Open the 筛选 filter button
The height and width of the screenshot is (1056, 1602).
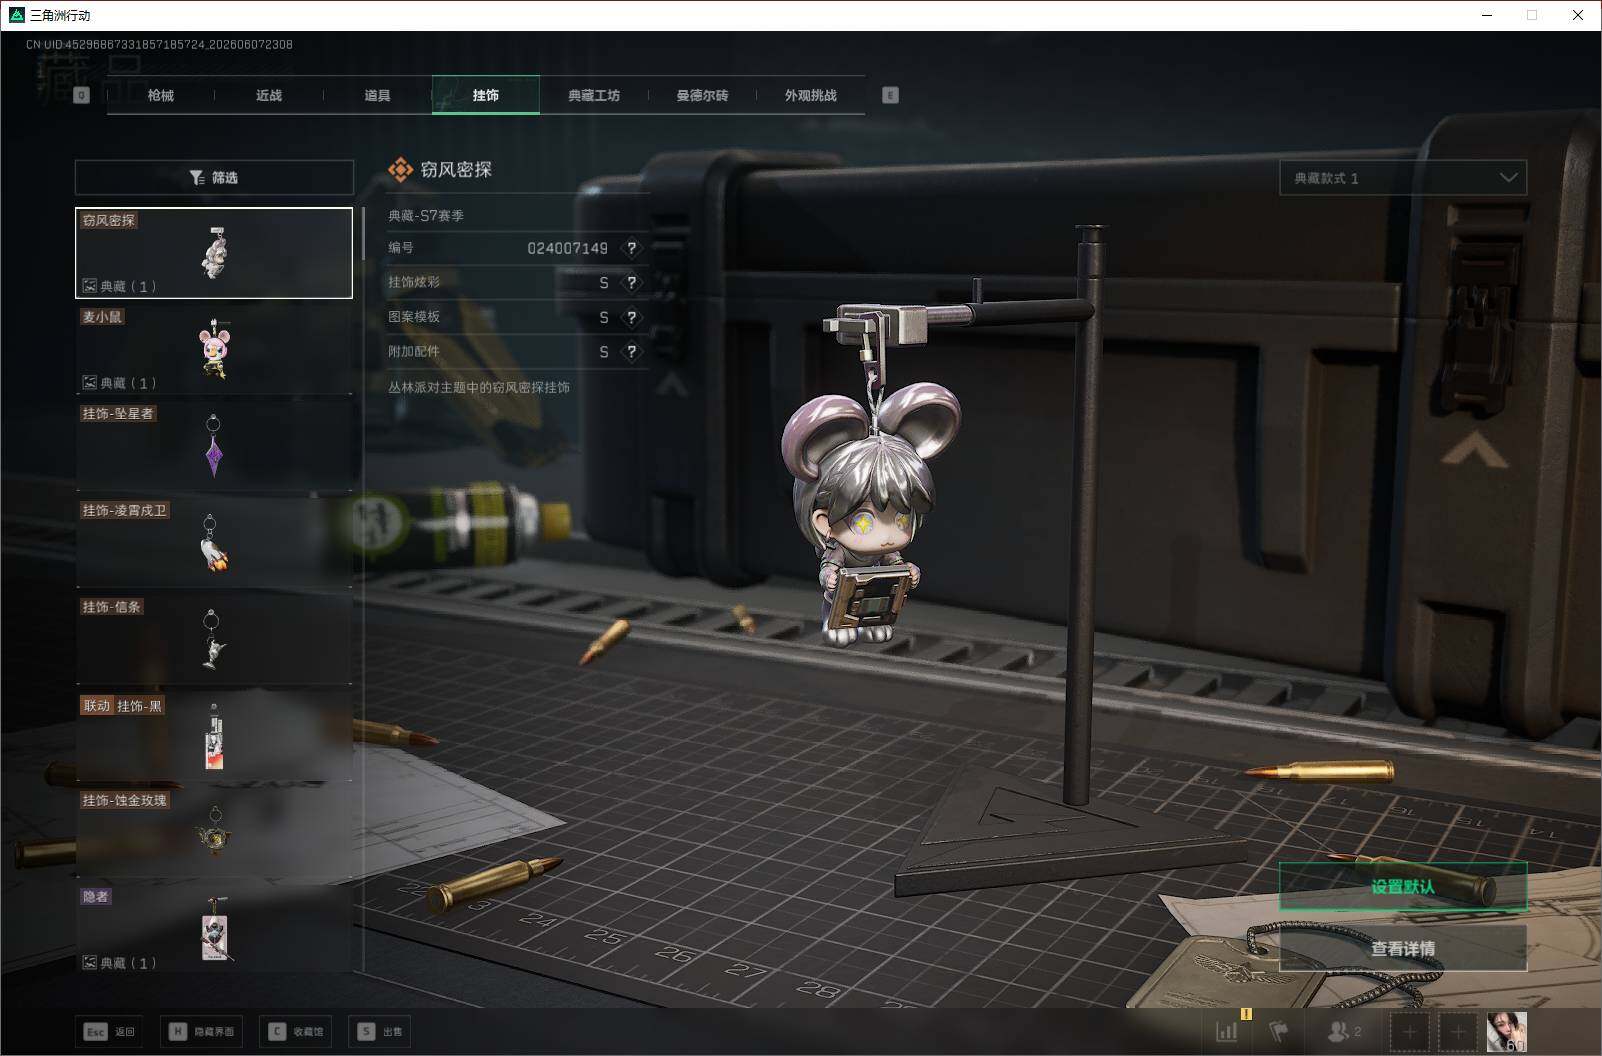pyautogui.click(x=214, y=177)
